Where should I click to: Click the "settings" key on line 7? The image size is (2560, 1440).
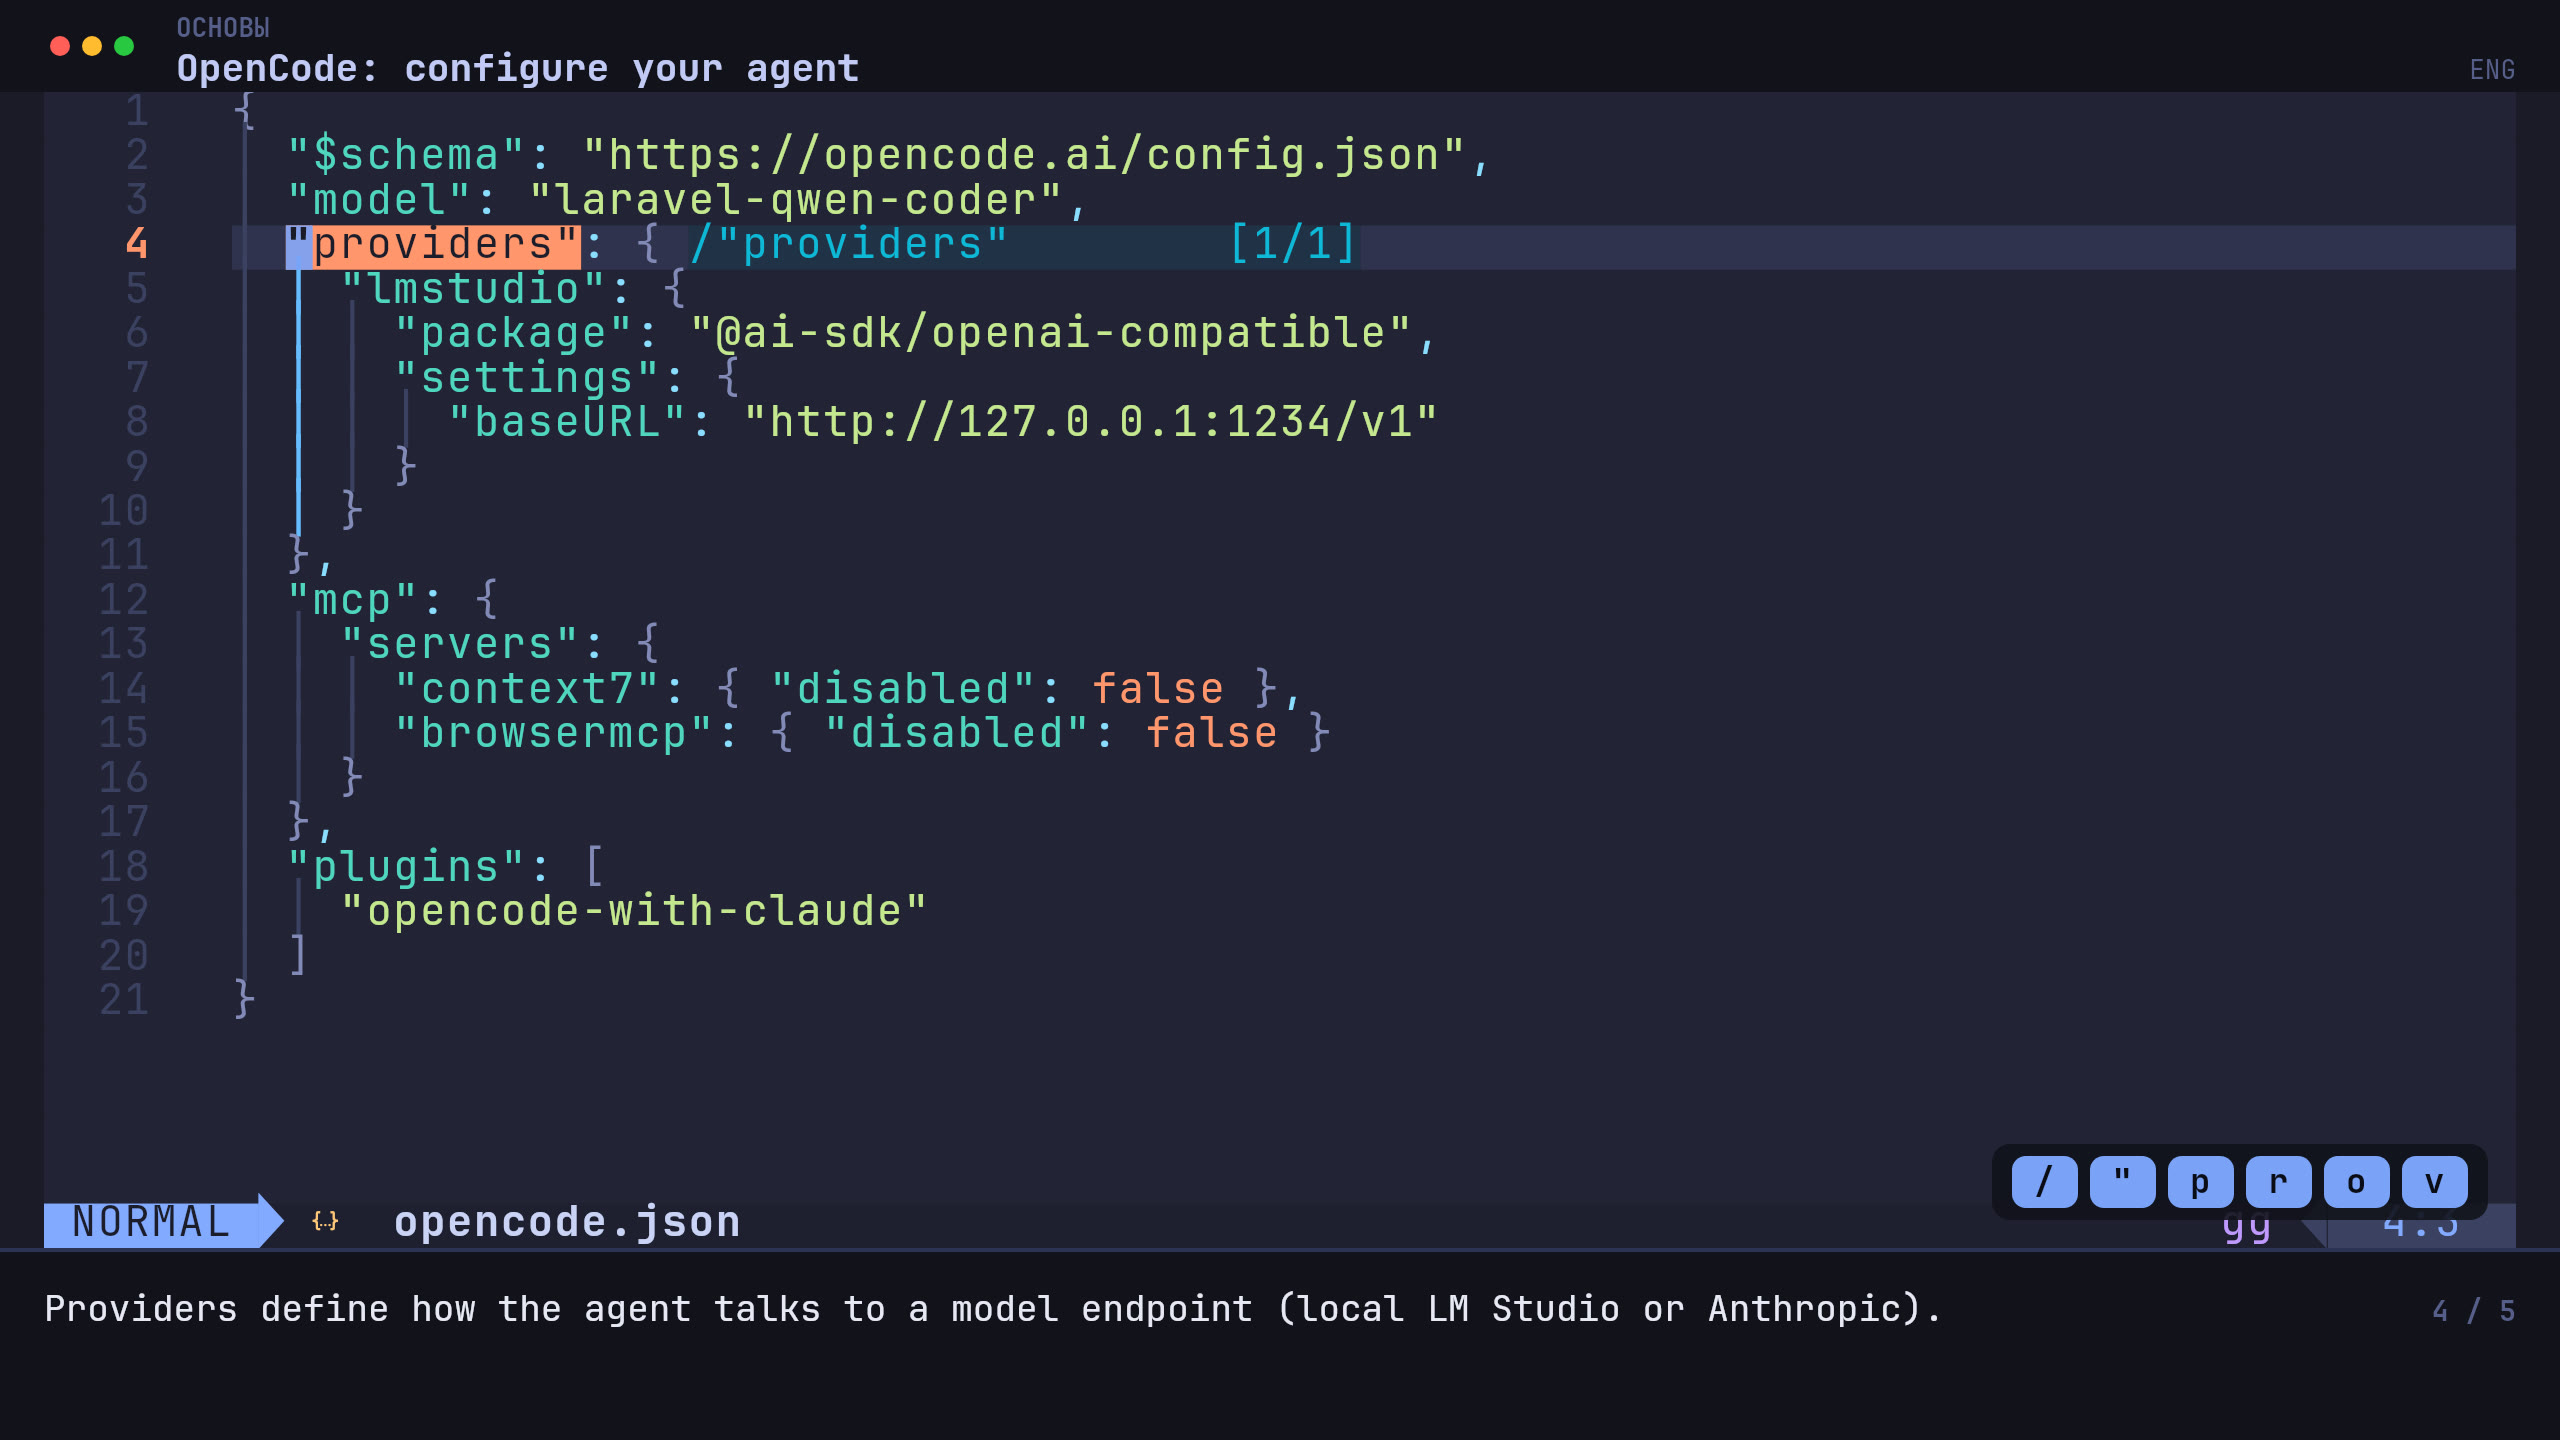527,379
